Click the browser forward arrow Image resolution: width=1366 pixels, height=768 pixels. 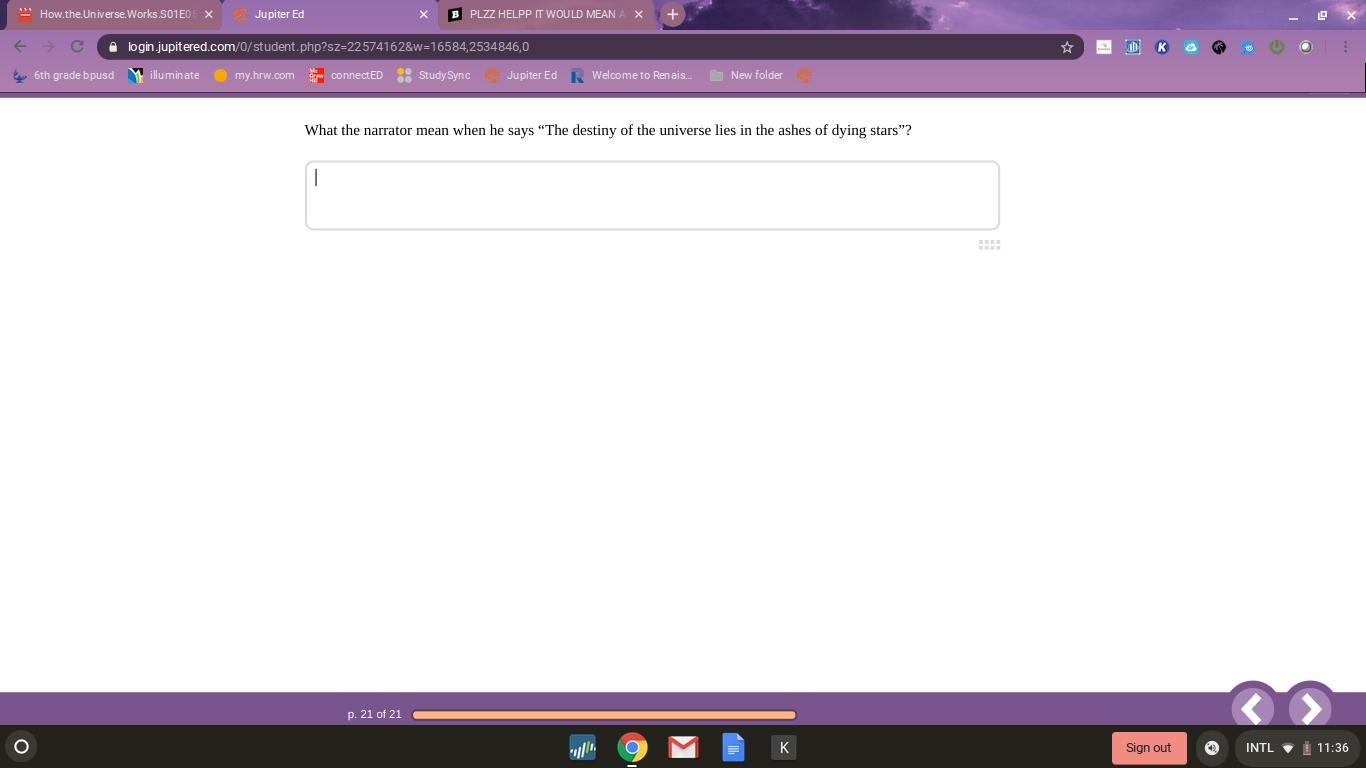point(48,47)
